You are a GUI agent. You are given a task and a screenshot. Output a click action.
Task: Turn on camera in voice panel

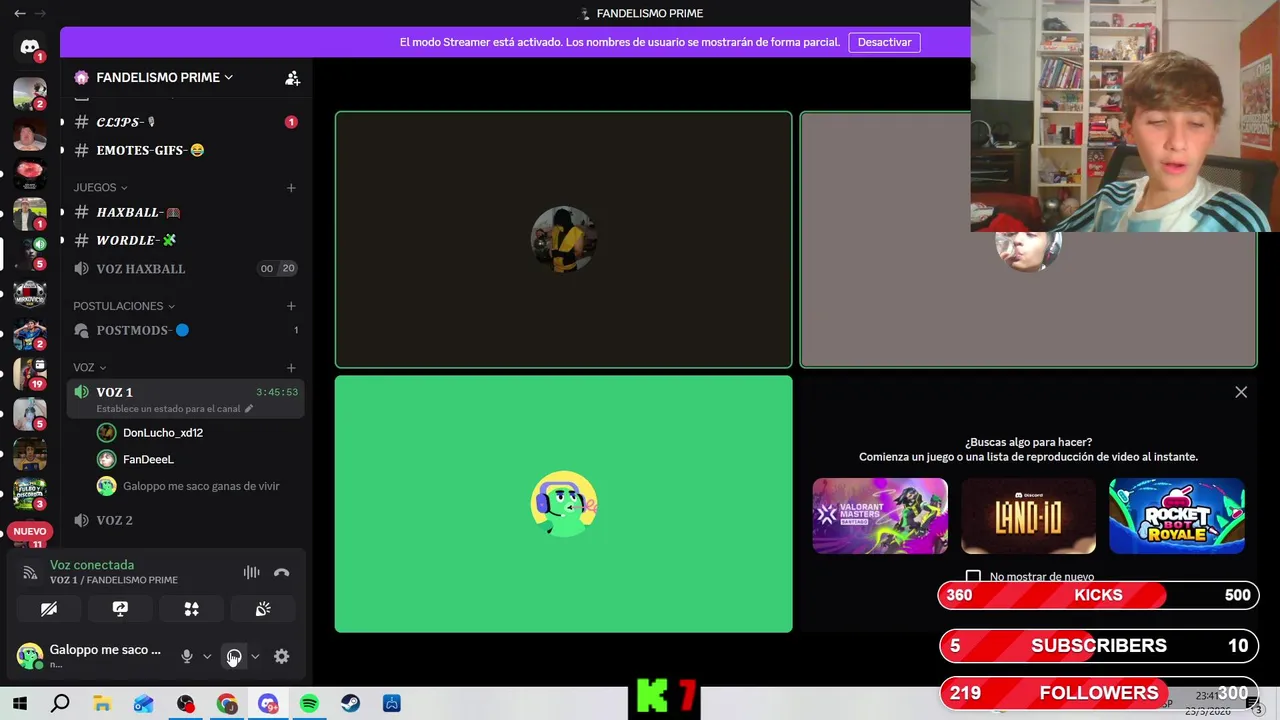tap(49, 608)
